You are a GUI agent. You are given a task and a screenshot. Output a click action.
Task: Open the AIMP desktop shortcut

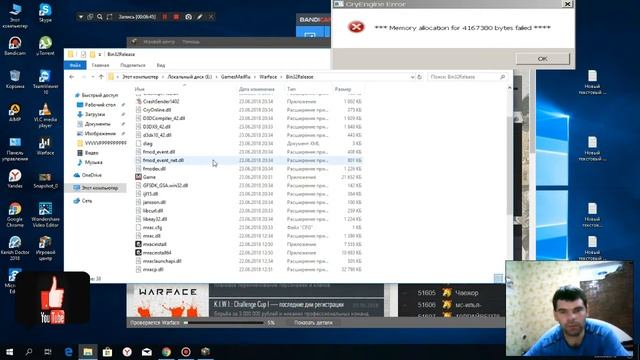(15, 112)
